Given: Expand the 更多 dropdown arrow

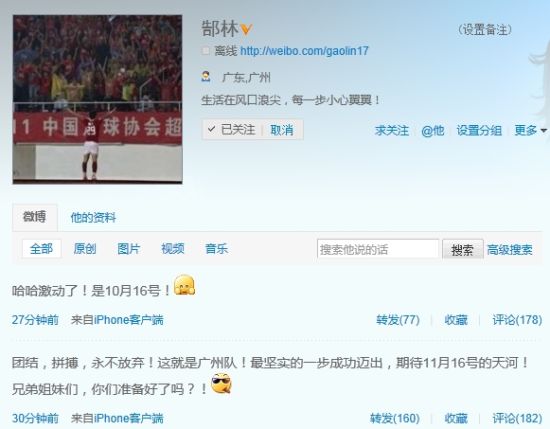Looking at the screenshot, I should tap(544, 130).
